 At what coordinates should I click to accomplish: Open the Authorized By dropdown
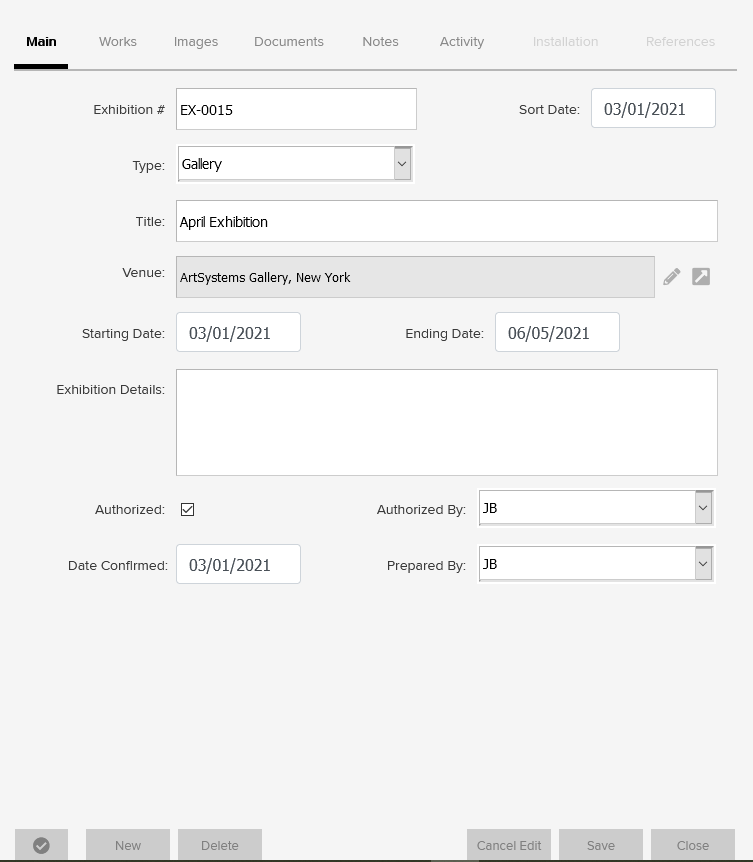point(703,508)
